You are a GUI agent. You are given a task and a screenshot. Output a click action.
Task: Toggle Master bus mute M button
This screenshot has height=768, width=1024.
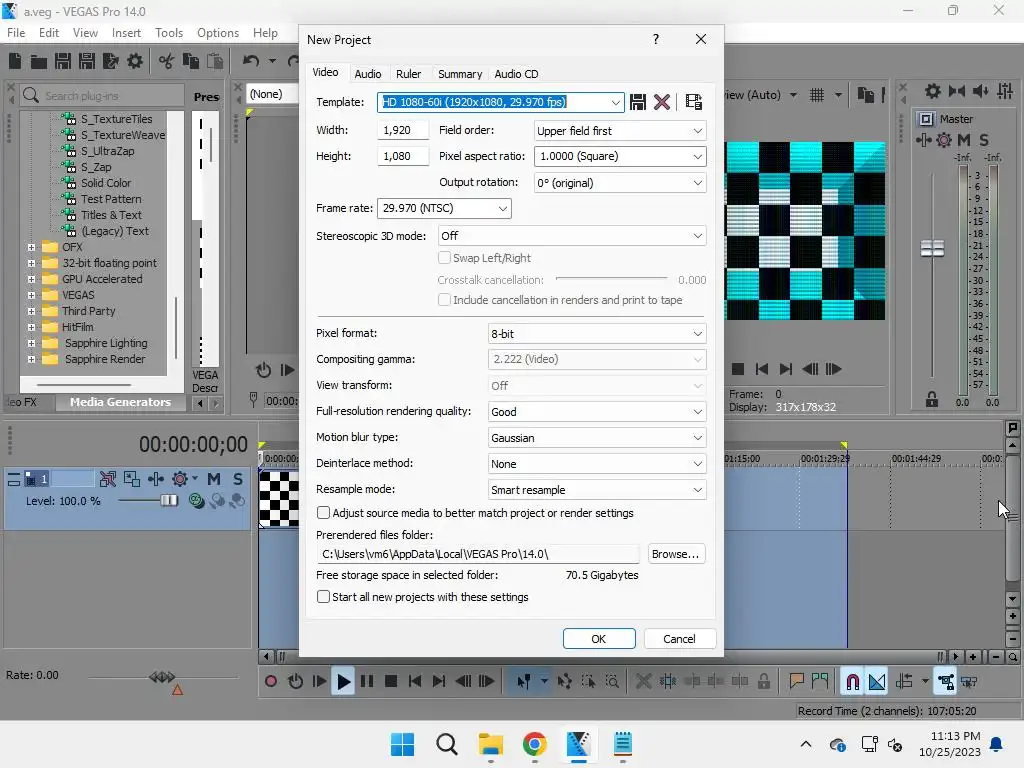(x=963, y=140)
